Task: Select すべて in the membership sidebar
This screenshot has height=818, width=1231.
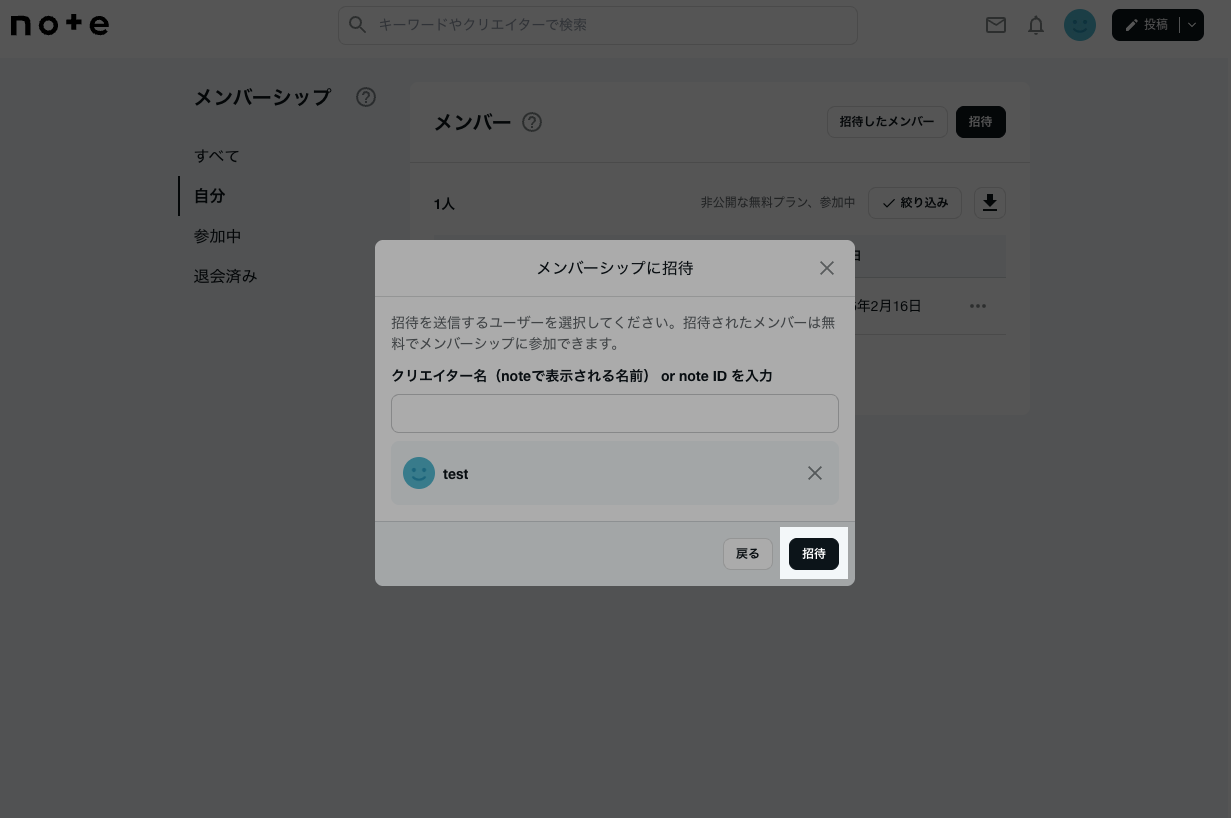Action: (x=216, y=156)
